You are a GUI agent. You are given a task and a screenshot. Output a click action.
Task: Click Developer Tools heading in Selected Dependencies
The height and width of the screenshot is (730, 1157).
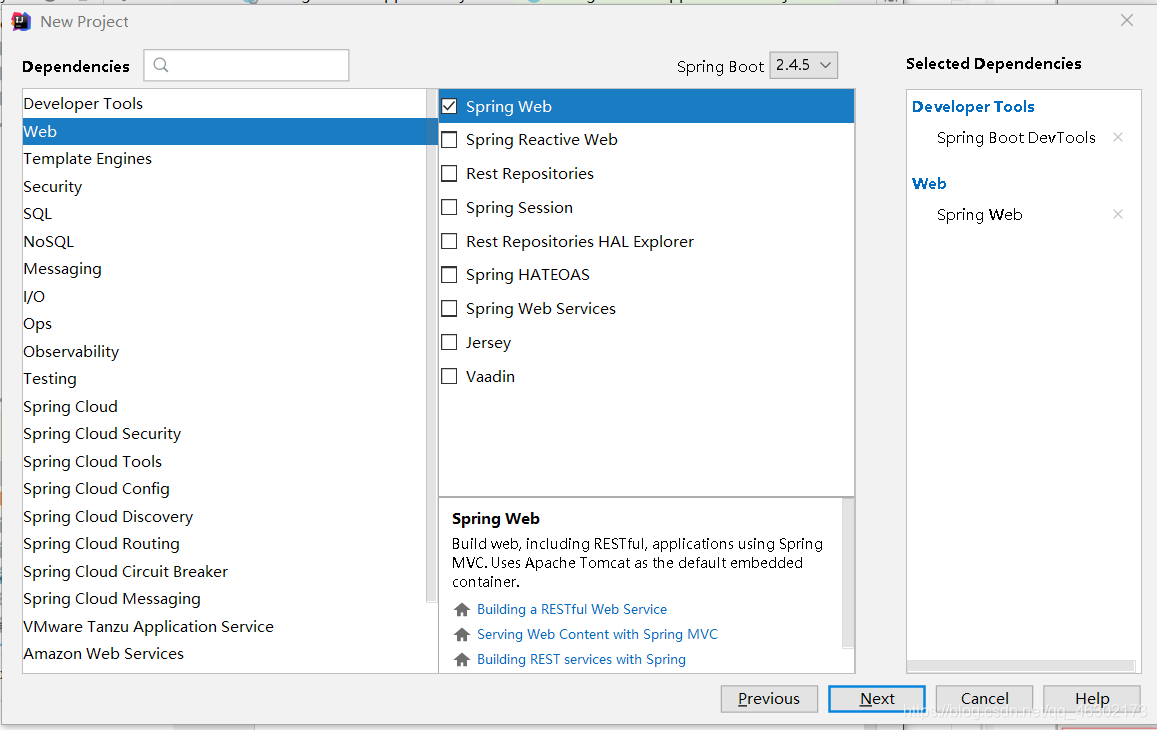(x=973, y=107)
